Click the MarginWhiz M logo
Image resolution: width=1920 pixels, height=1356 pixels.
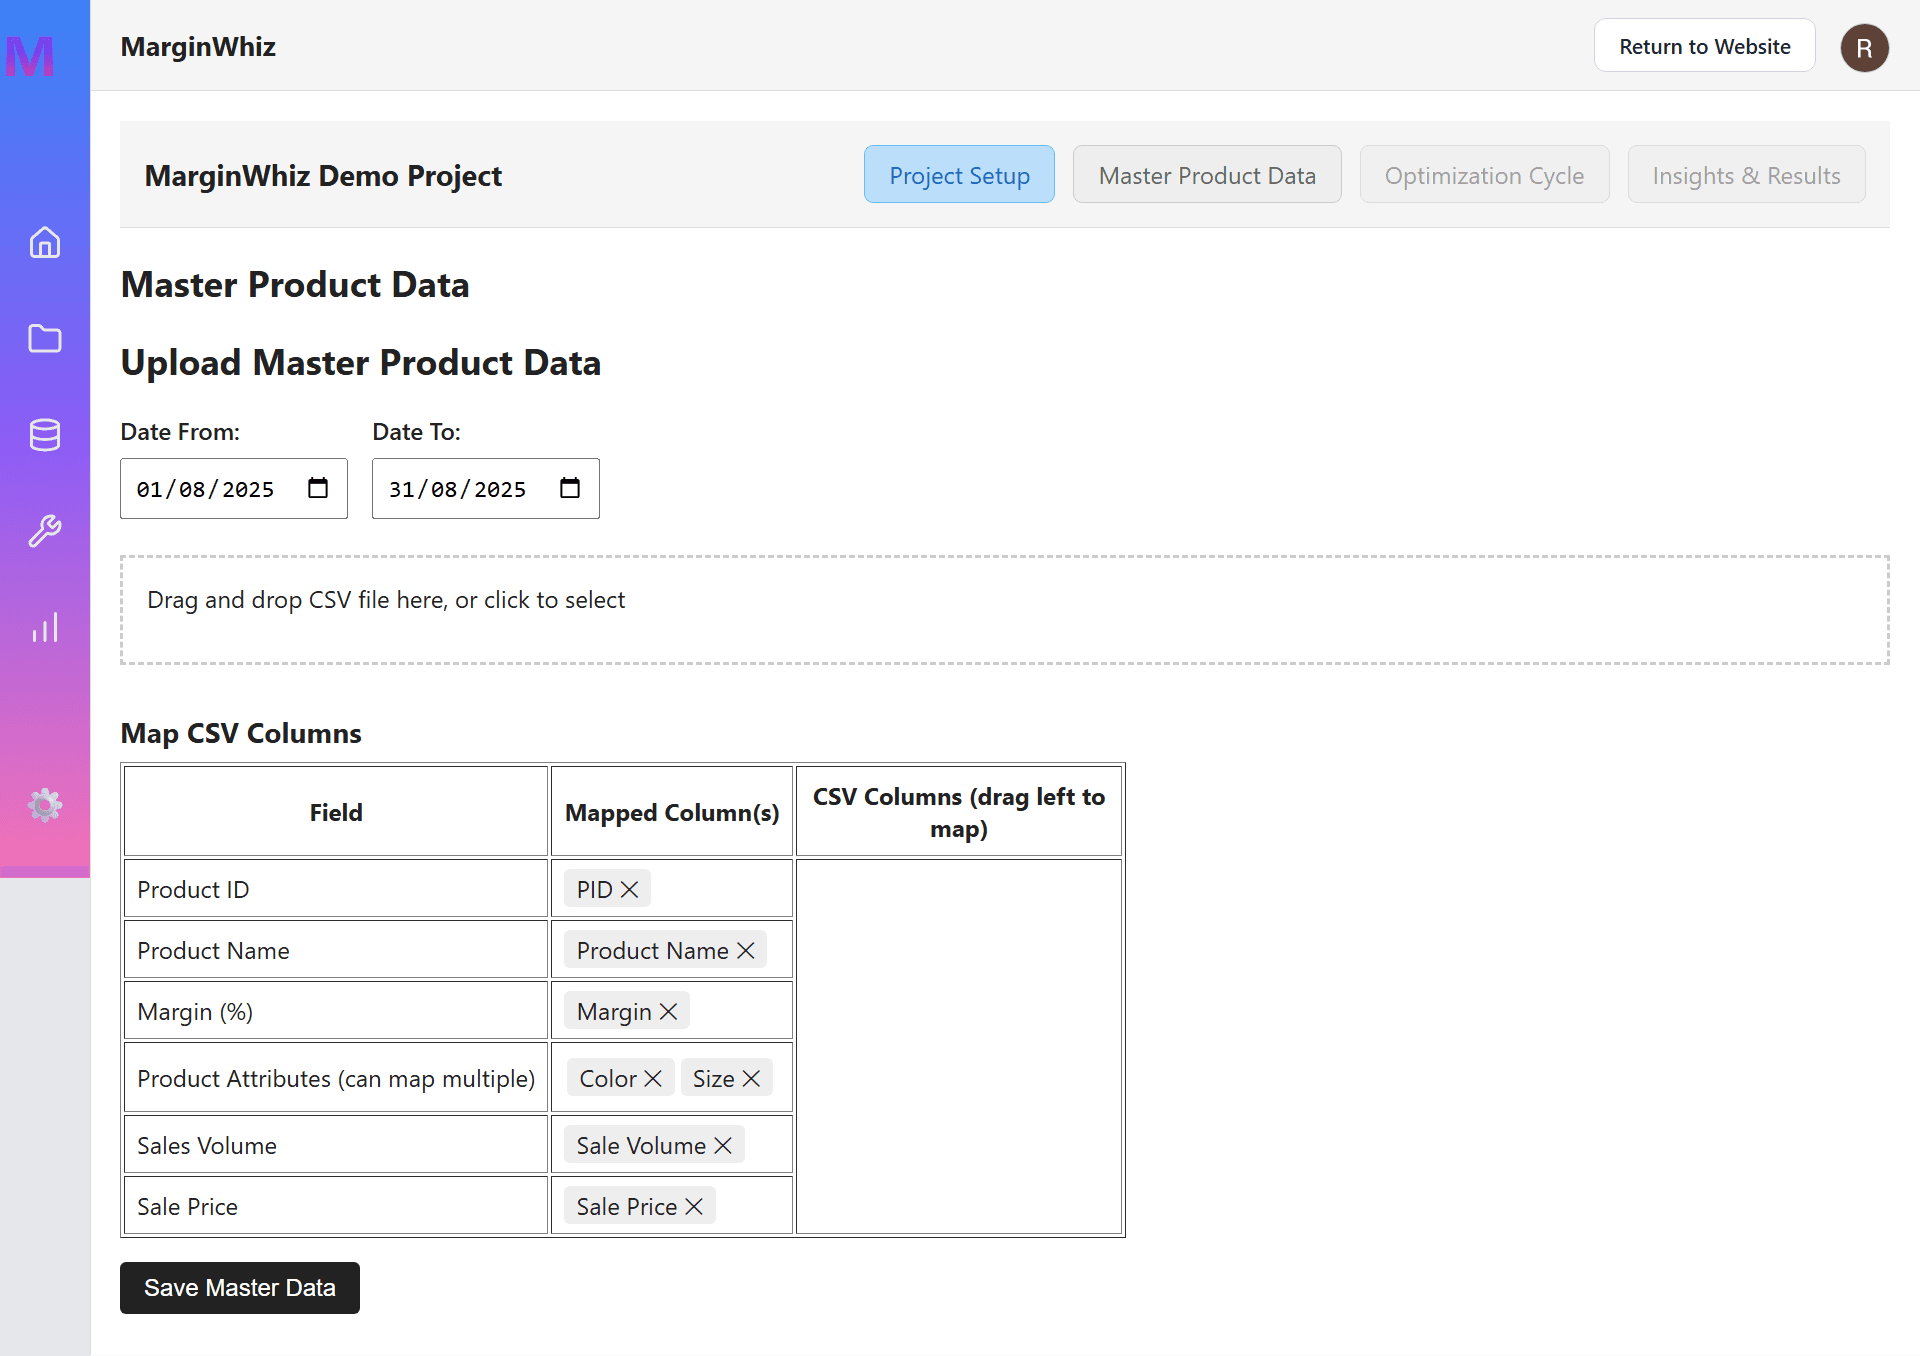coord(30,55)
